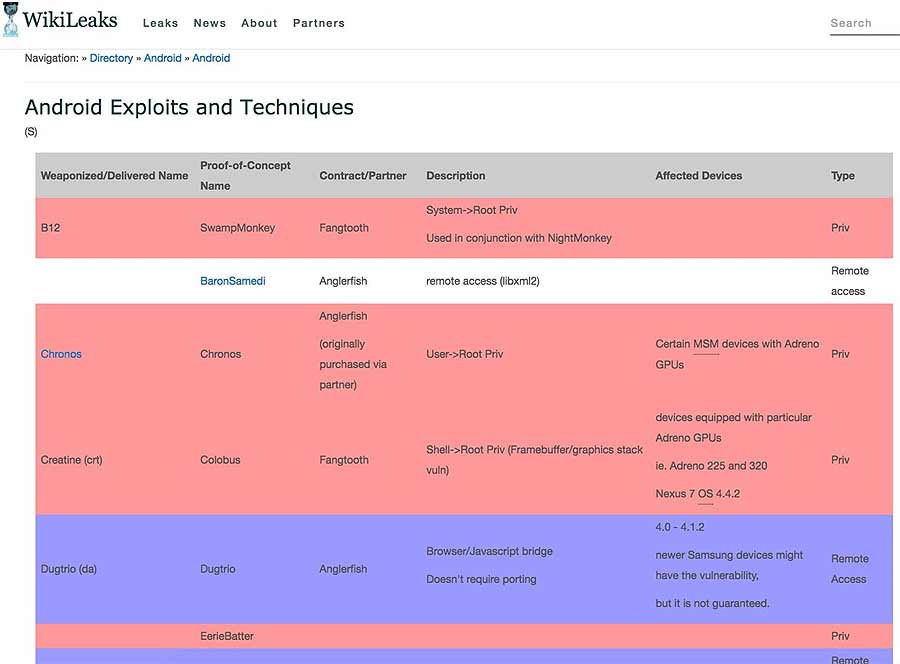Open the last Android breadcrumb link

tap(211, 58)
